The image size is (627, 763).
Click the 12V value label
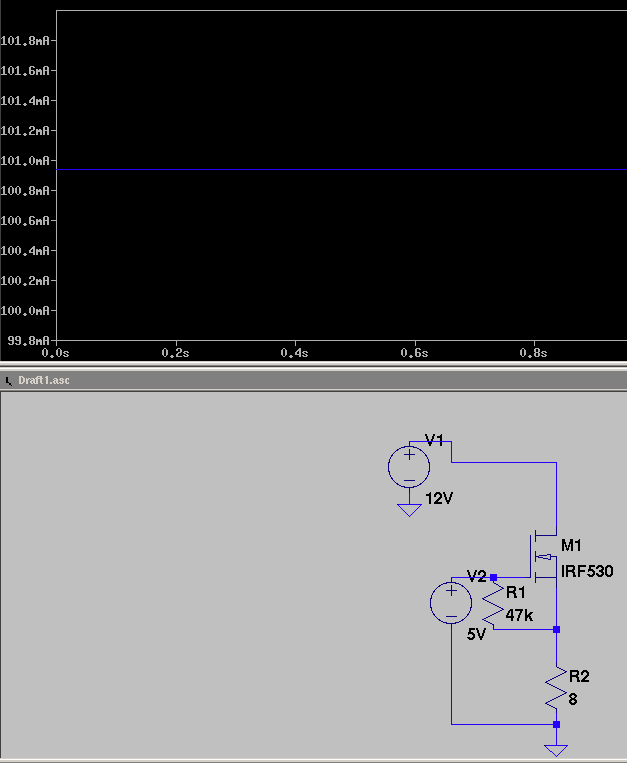439,498
